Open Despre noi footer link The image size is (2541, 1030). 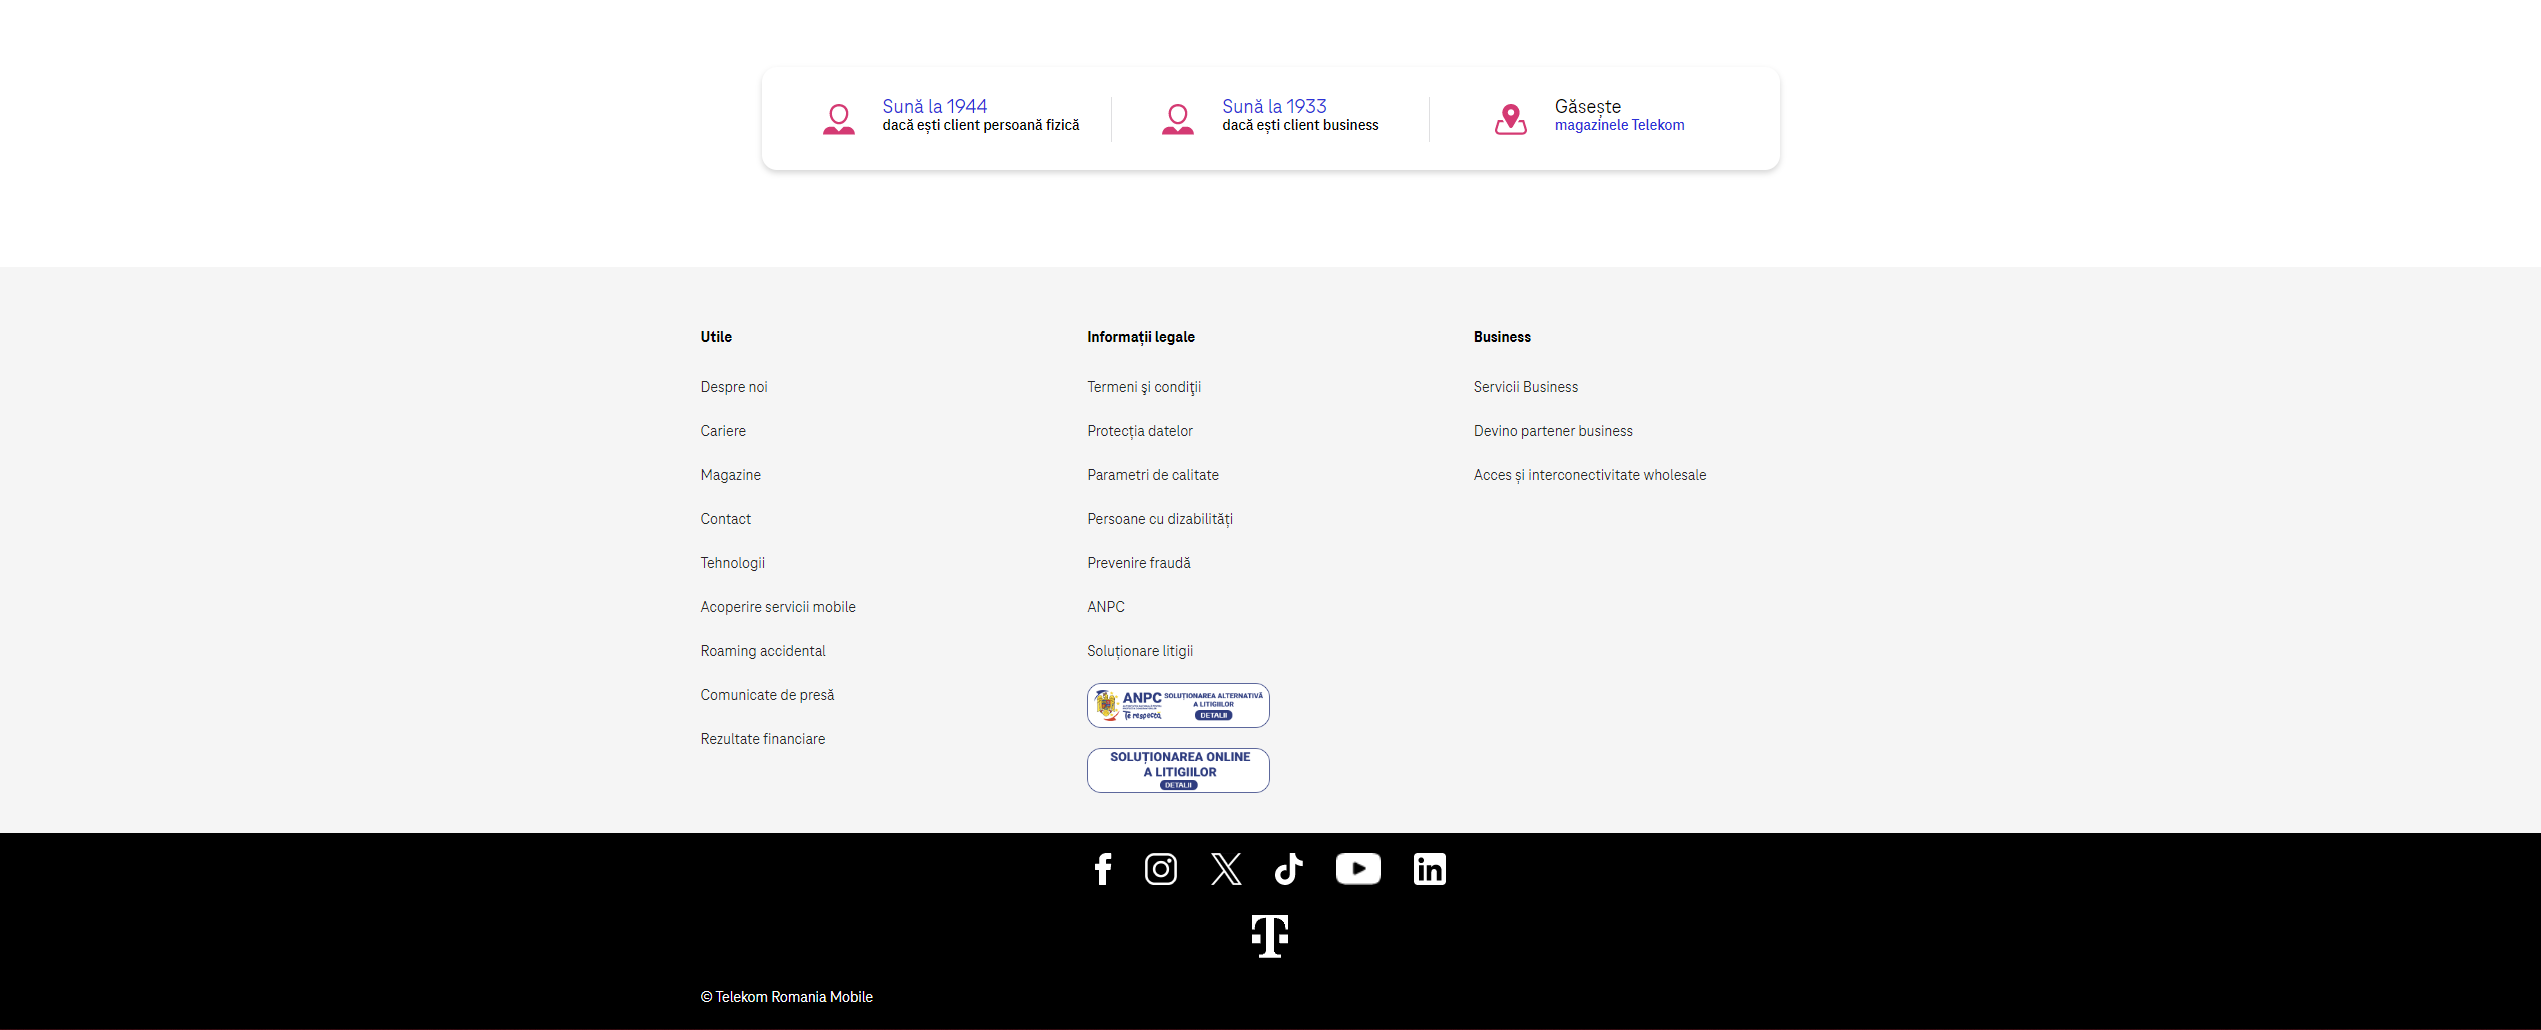pos(733,387)
